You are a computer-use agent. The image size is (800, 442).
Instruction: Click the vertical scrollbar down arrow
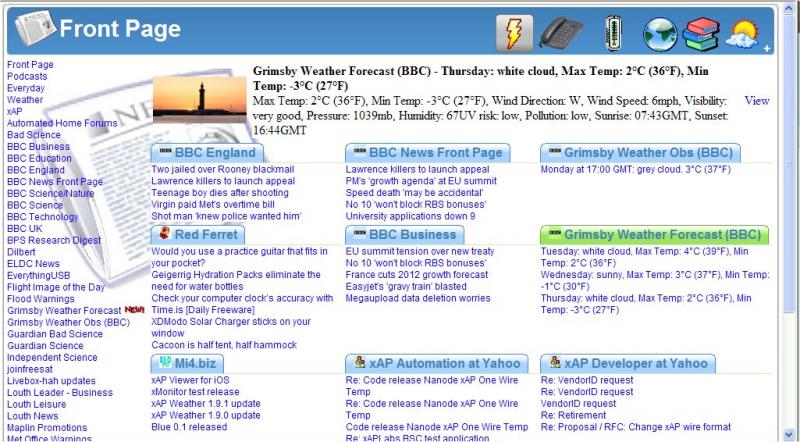[x=790, y=435]
